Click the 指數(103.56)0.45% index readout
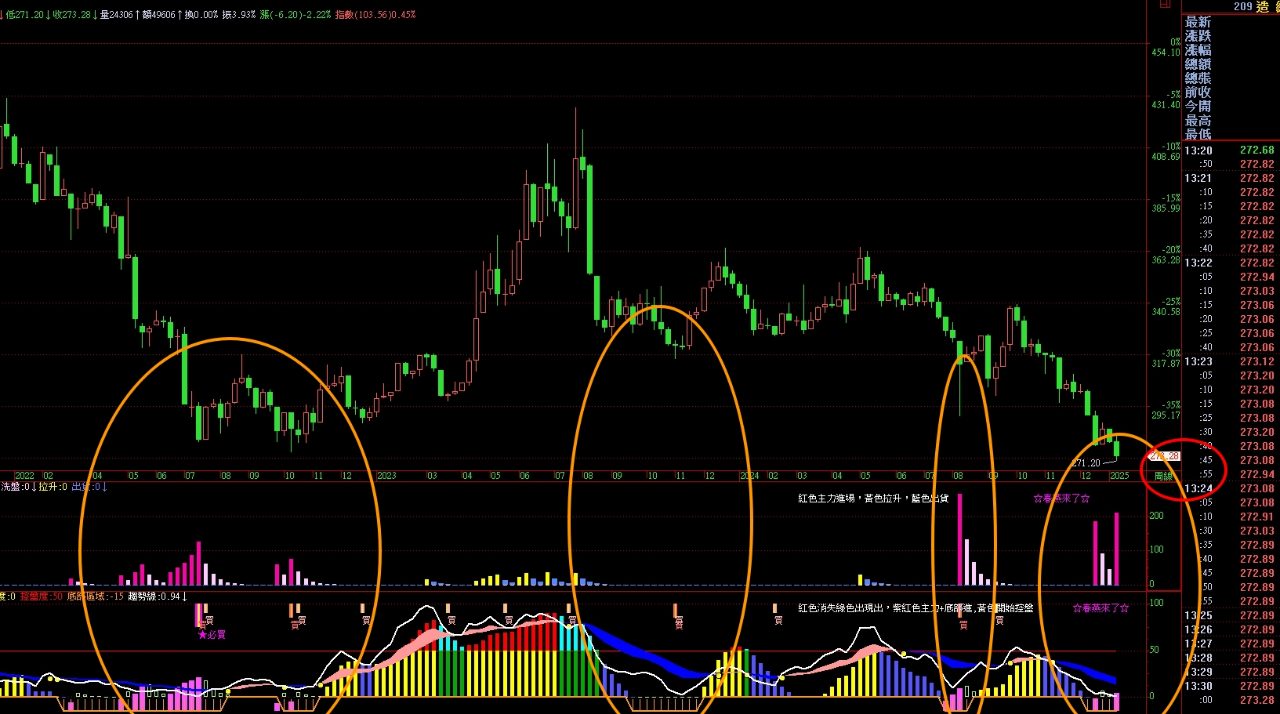 point(375,15)
